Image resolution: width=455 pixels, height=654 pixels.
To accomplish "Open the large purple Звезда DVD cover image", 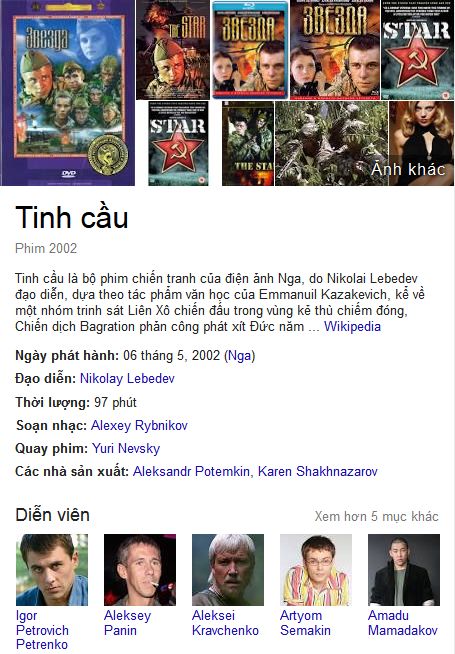I will tap(67, 93).
